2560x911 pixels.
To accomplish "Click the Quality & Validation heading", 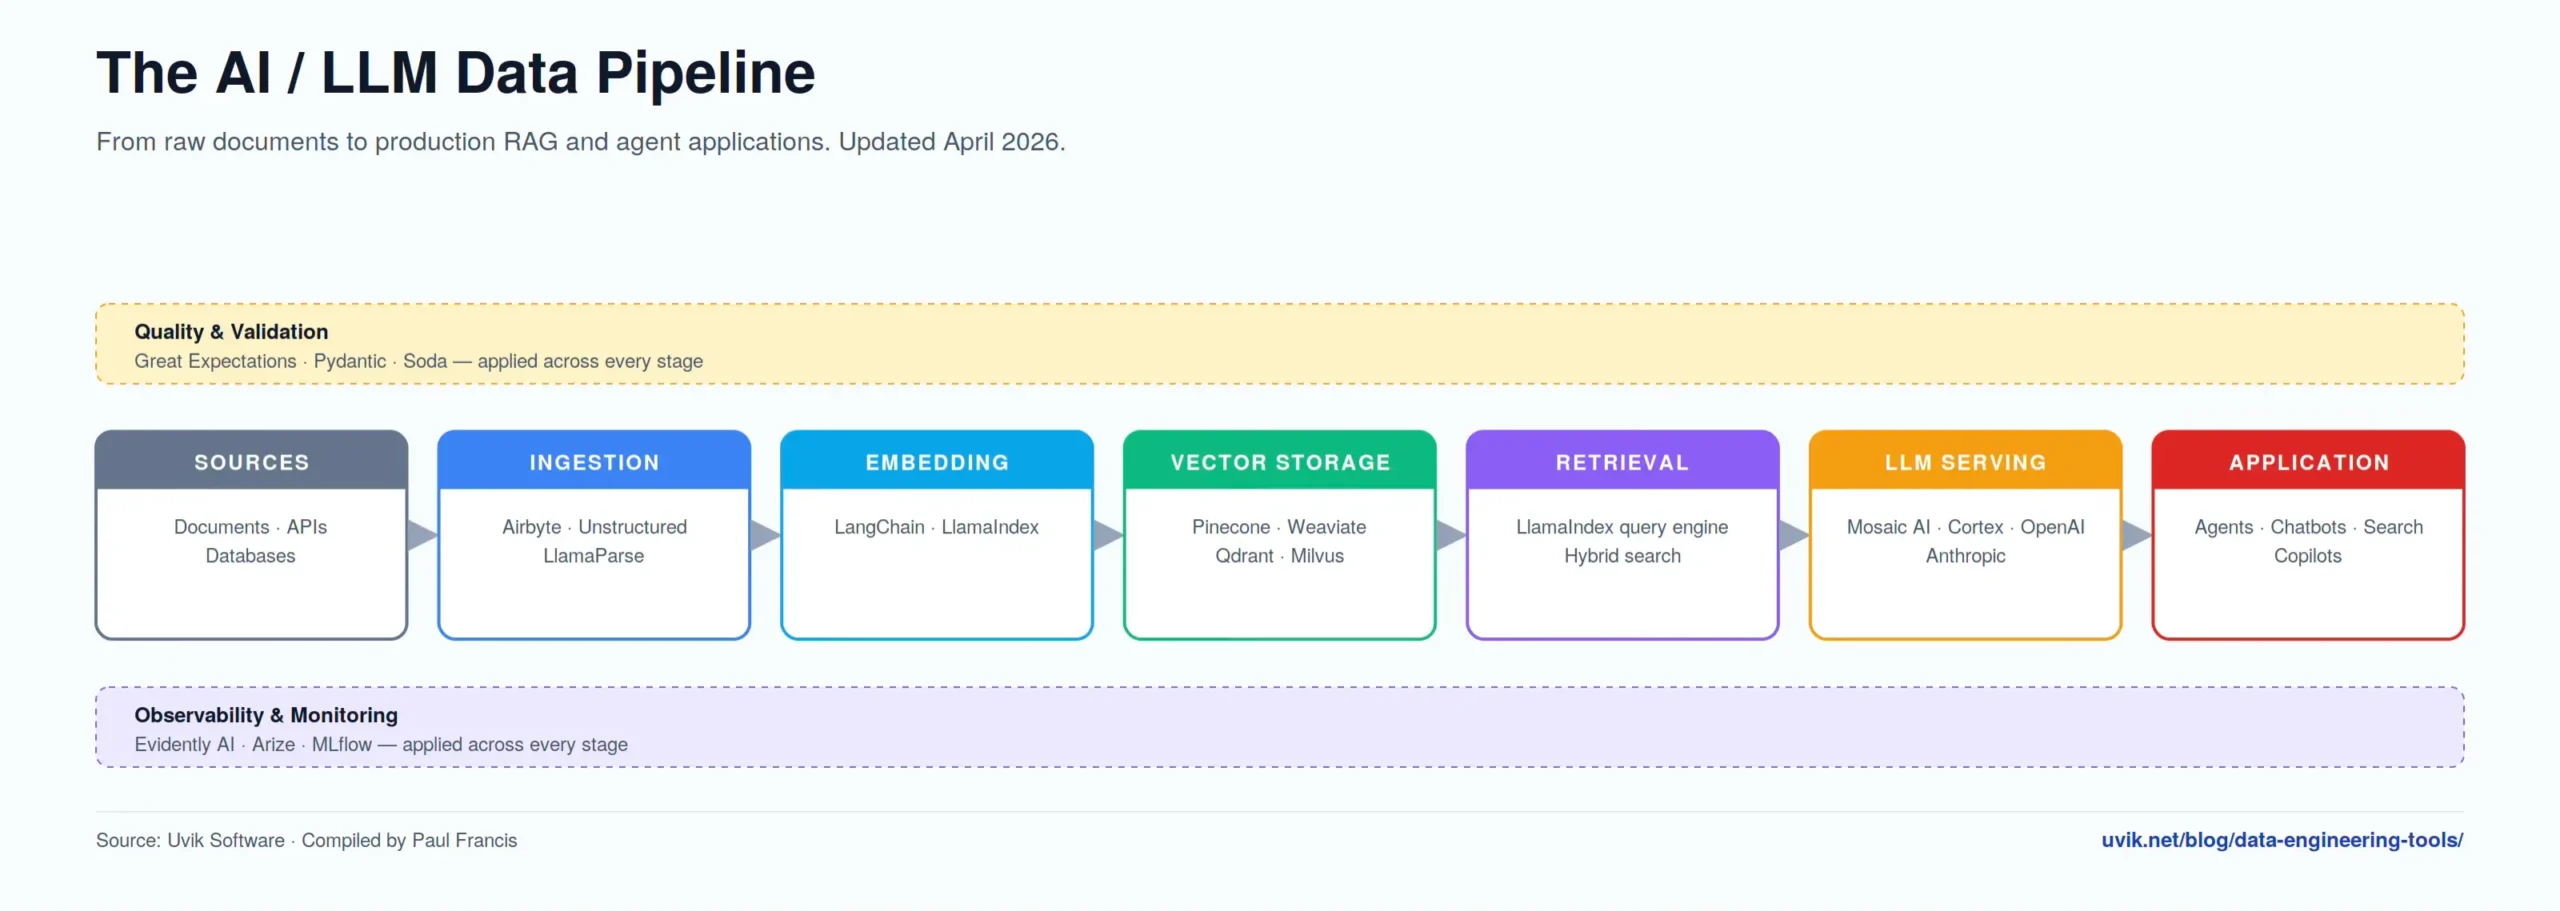I will (x=231, y=332).
